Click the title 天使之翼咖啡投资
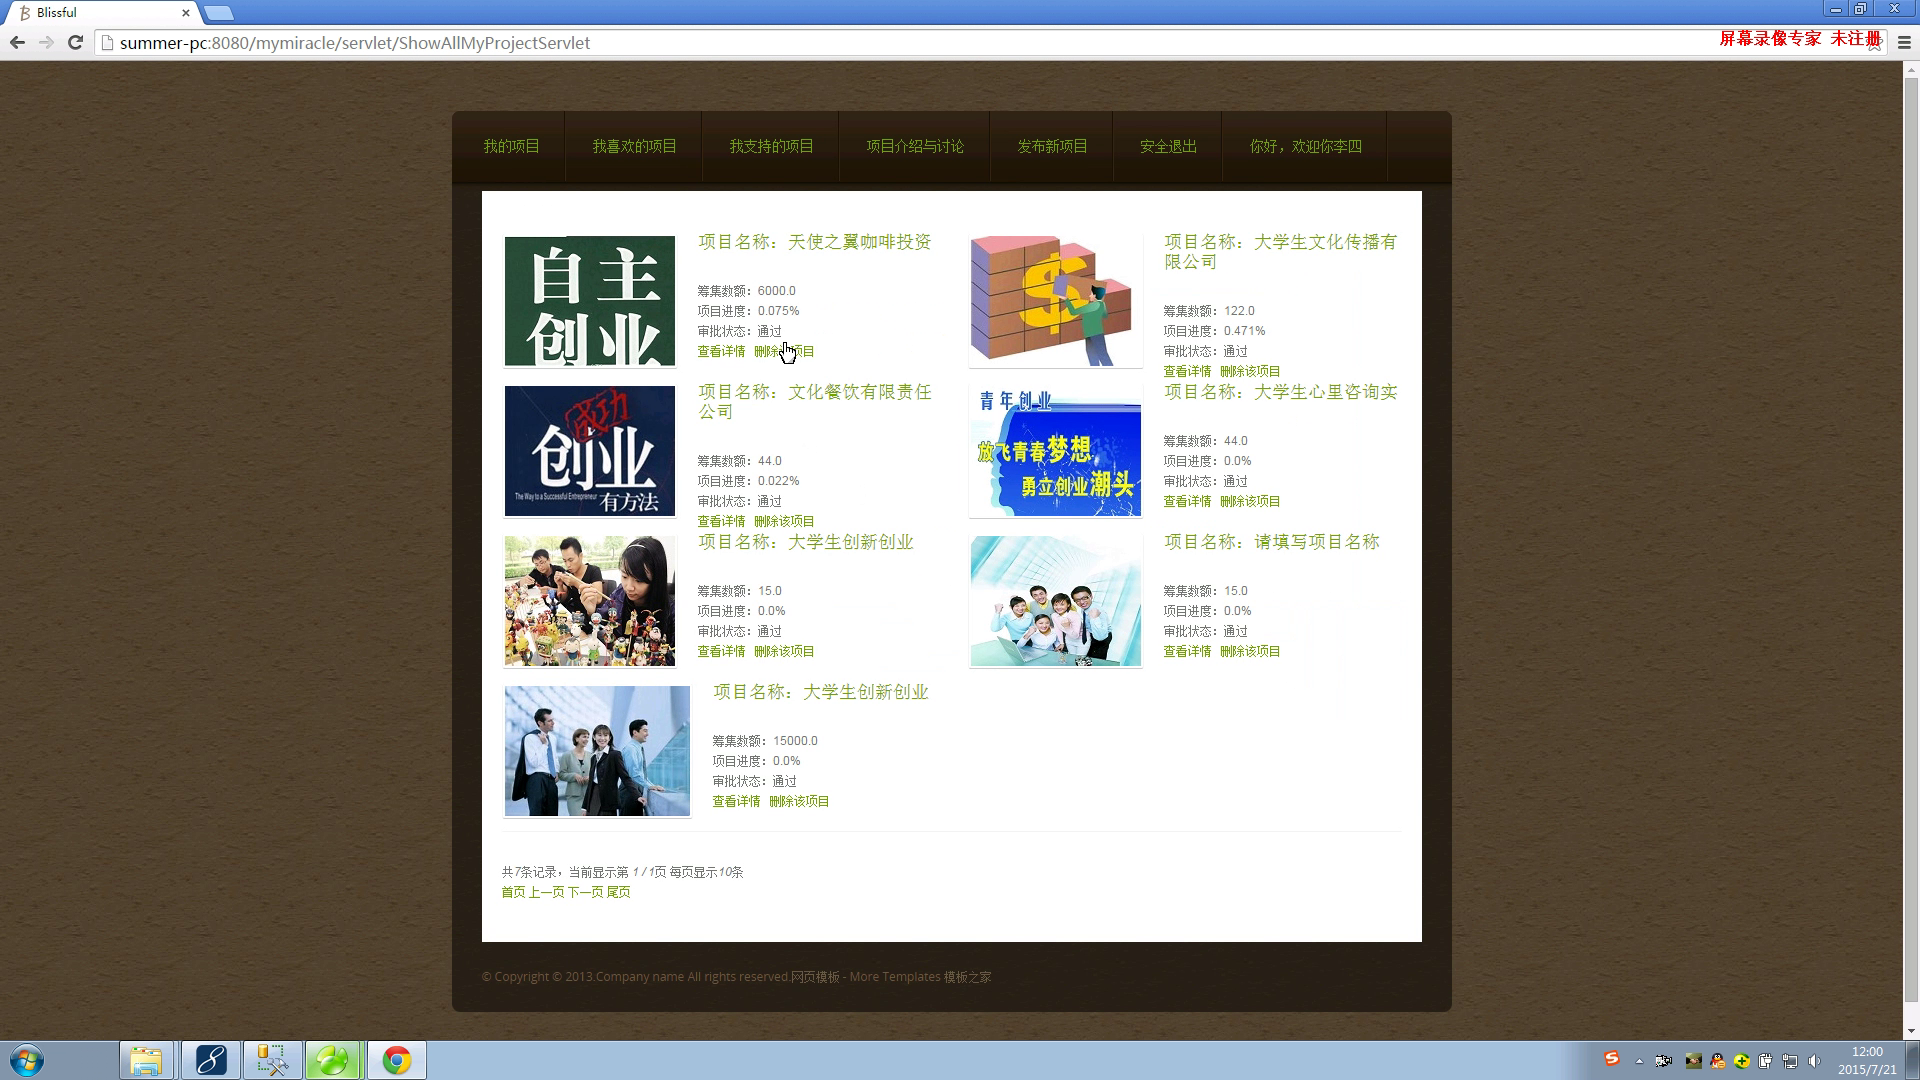Image resolution: width=1920 pixels, height=1080 pixels. click(860, 242)
